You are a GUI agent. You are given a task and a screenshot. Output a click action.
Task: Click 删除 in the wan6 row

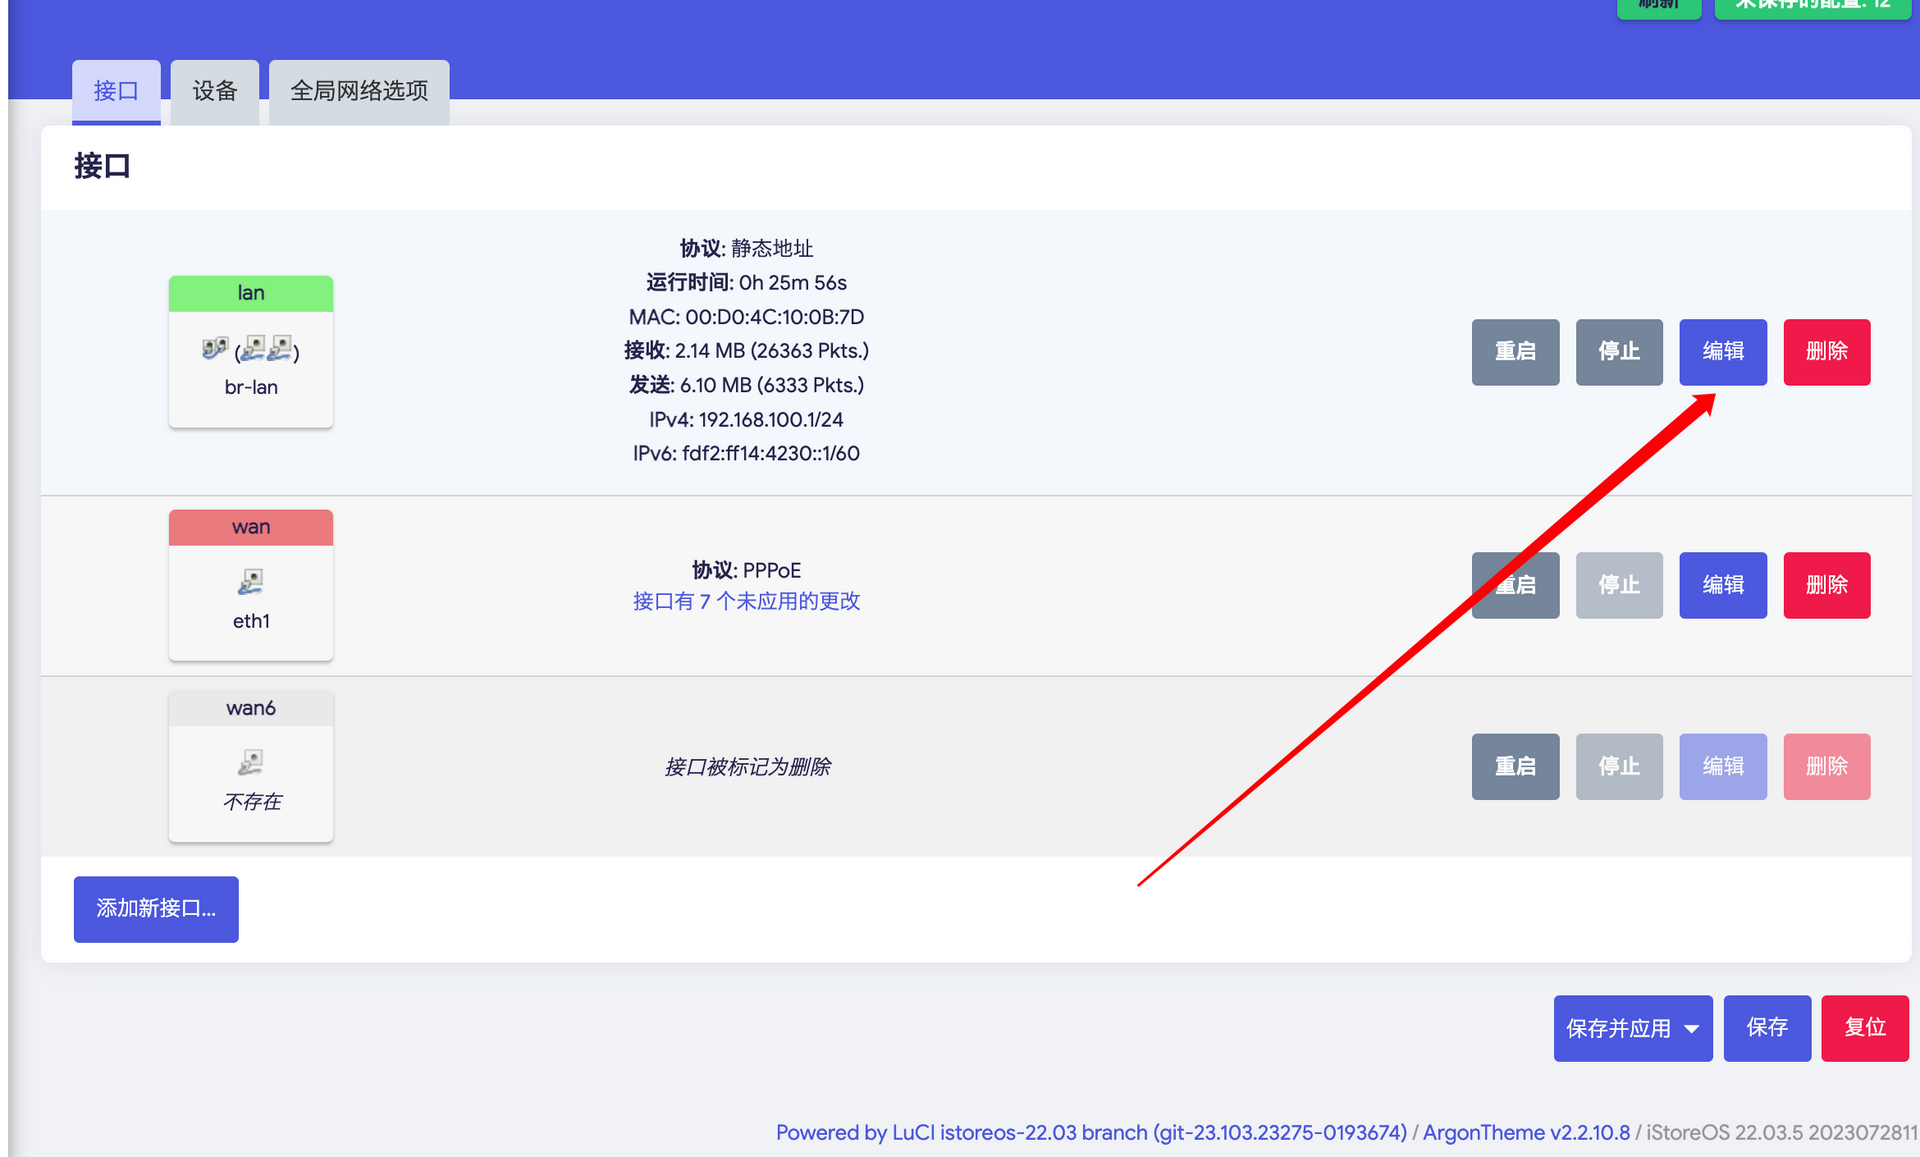tap(1827, 766)
